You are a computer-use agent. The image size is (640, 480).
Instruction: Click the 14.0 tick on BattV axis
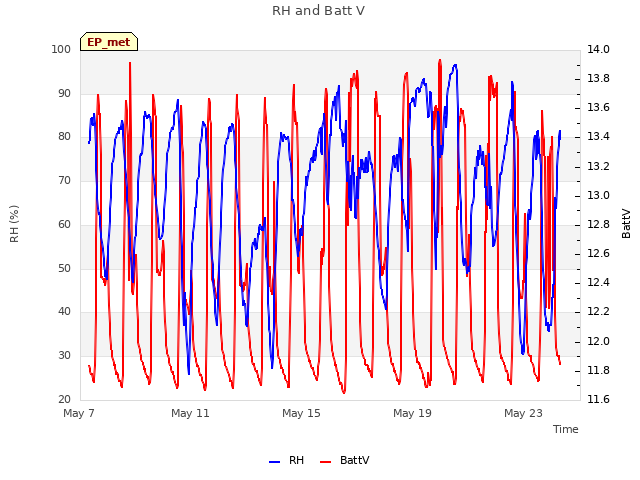pos(598,49)
